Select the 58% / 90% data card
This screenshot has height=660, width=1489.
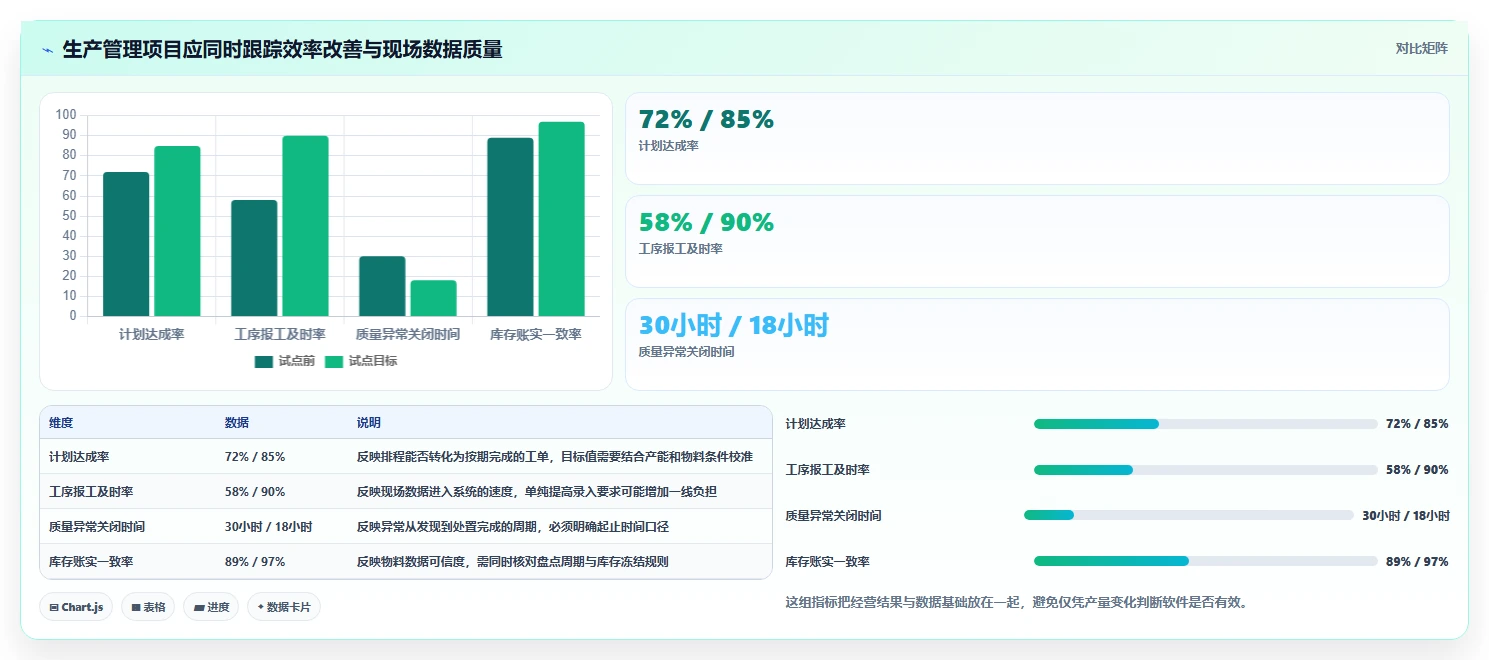tap(1037, 242)
